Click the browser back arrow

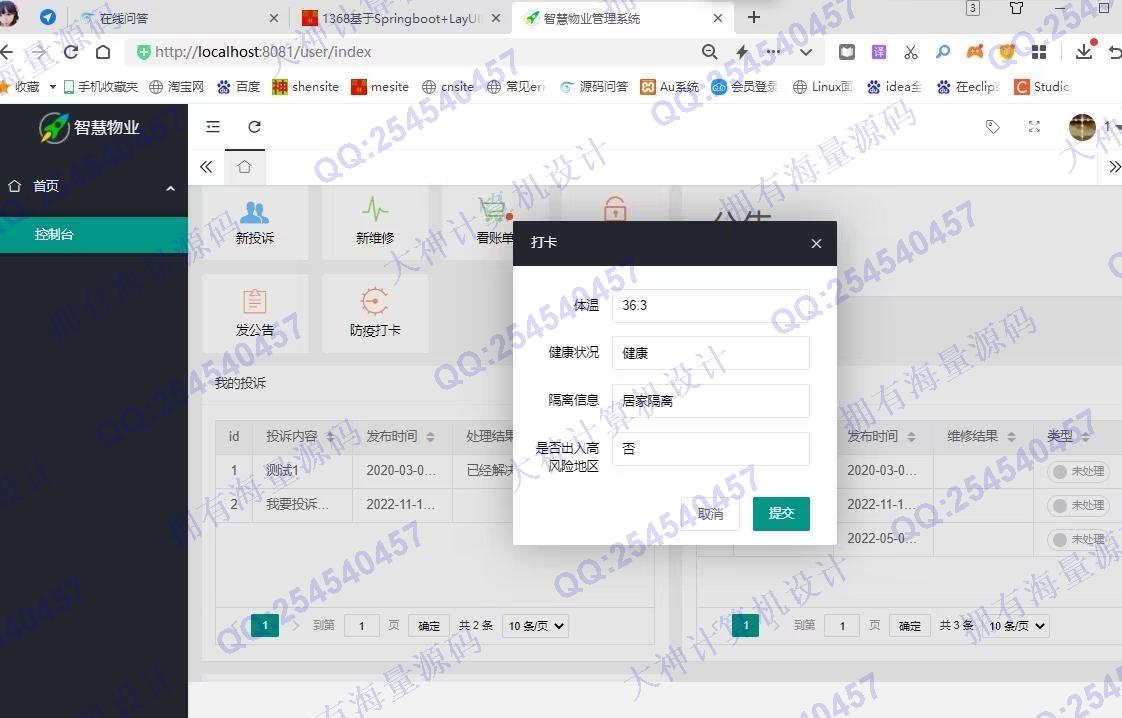6,52
